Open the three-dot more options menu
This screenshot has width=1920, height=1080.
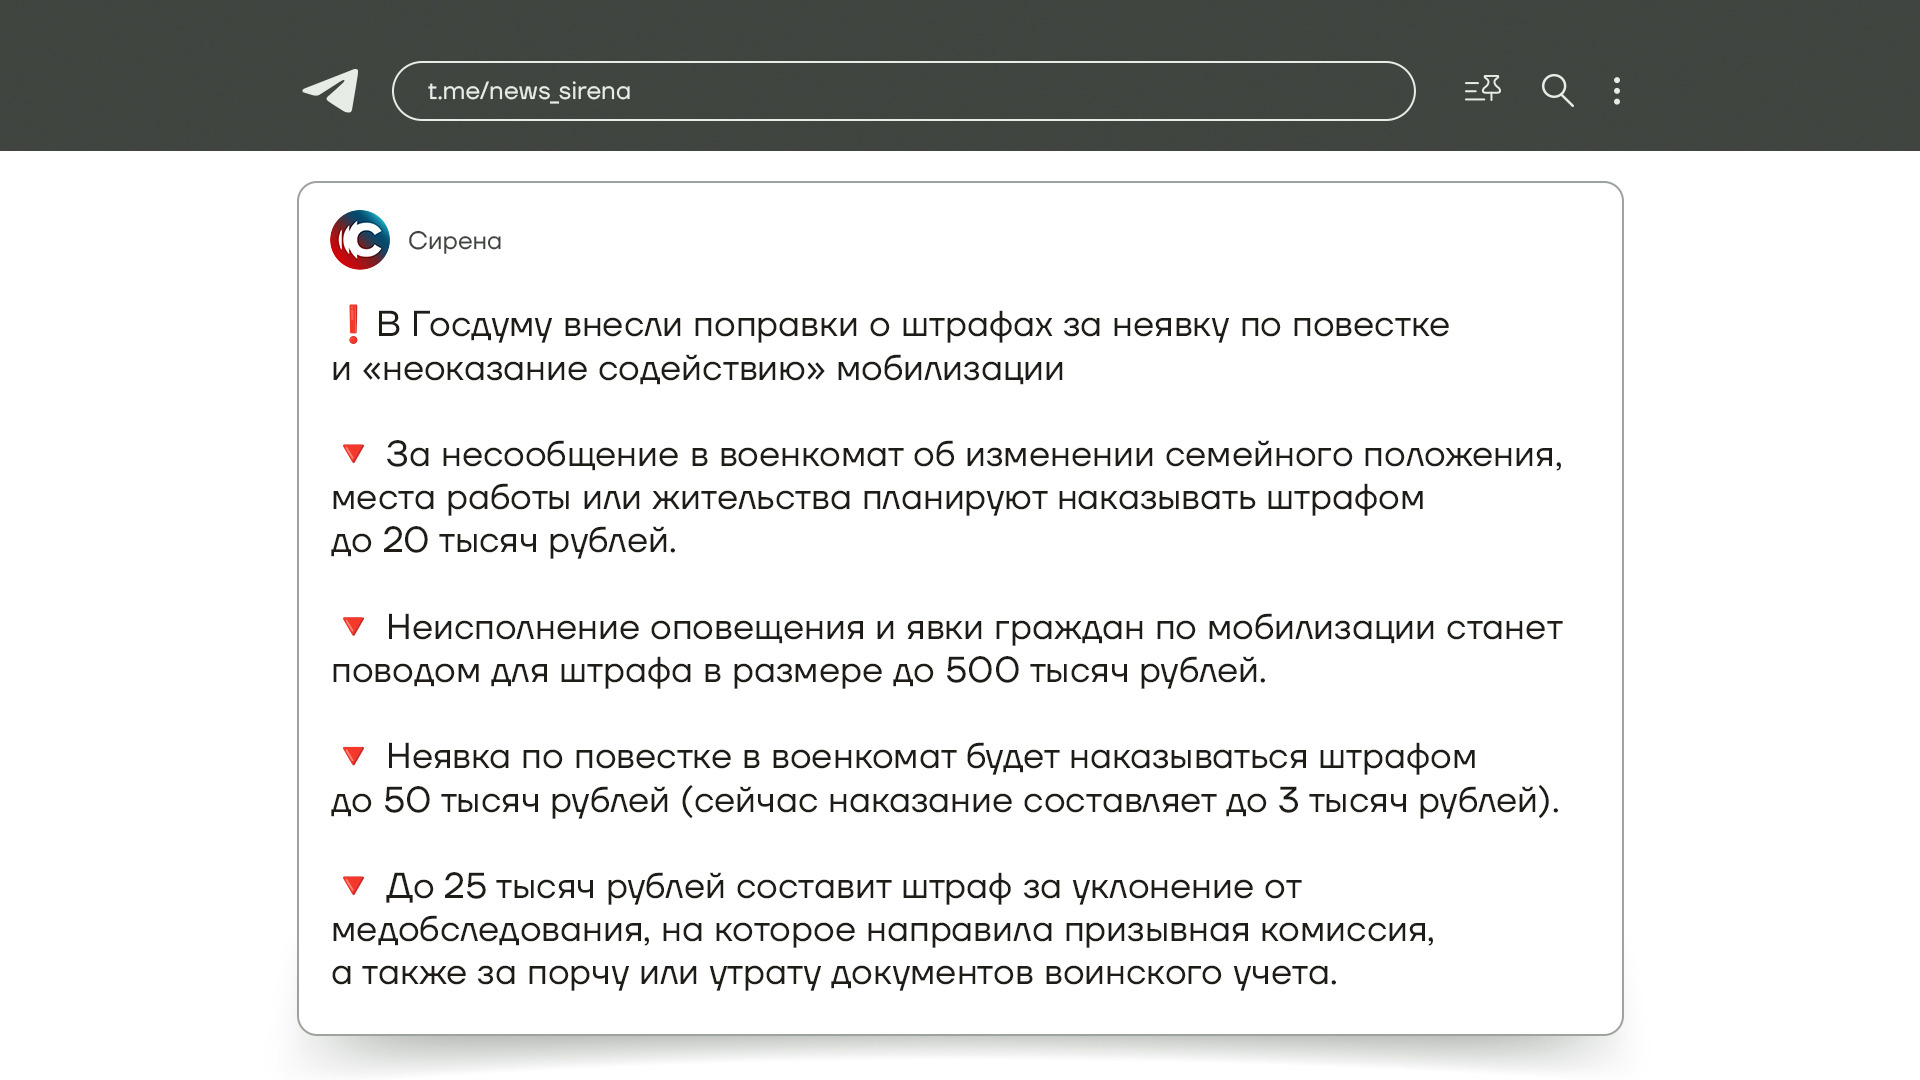(1616, 91)
